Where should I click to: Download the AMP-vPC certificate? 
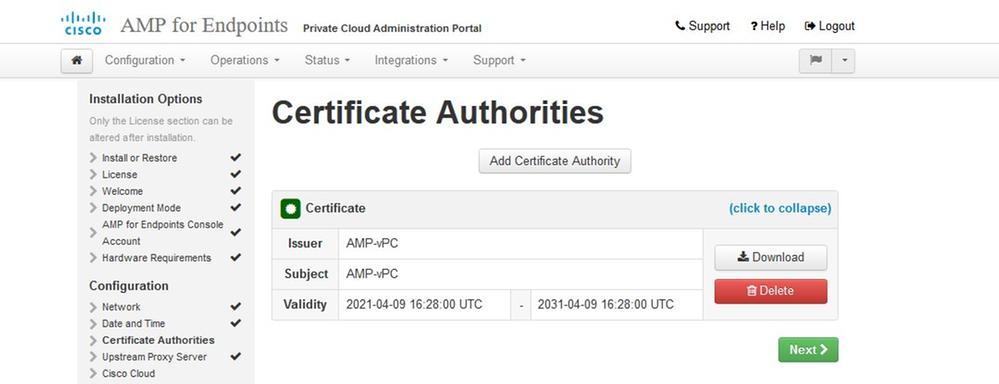(771, 257)
